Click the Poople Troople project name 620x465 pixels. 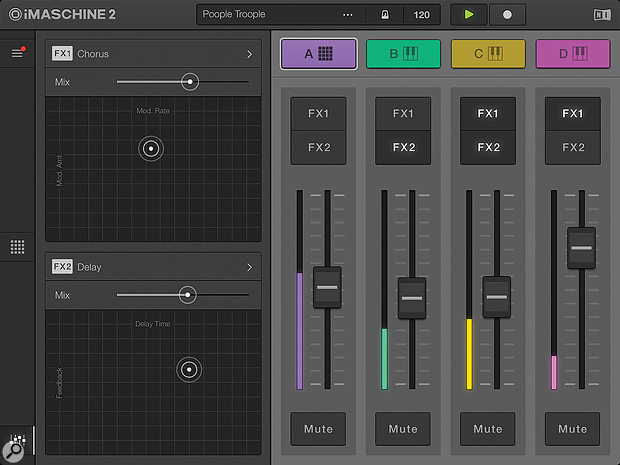pyautogui.click(x=234, y=14)
